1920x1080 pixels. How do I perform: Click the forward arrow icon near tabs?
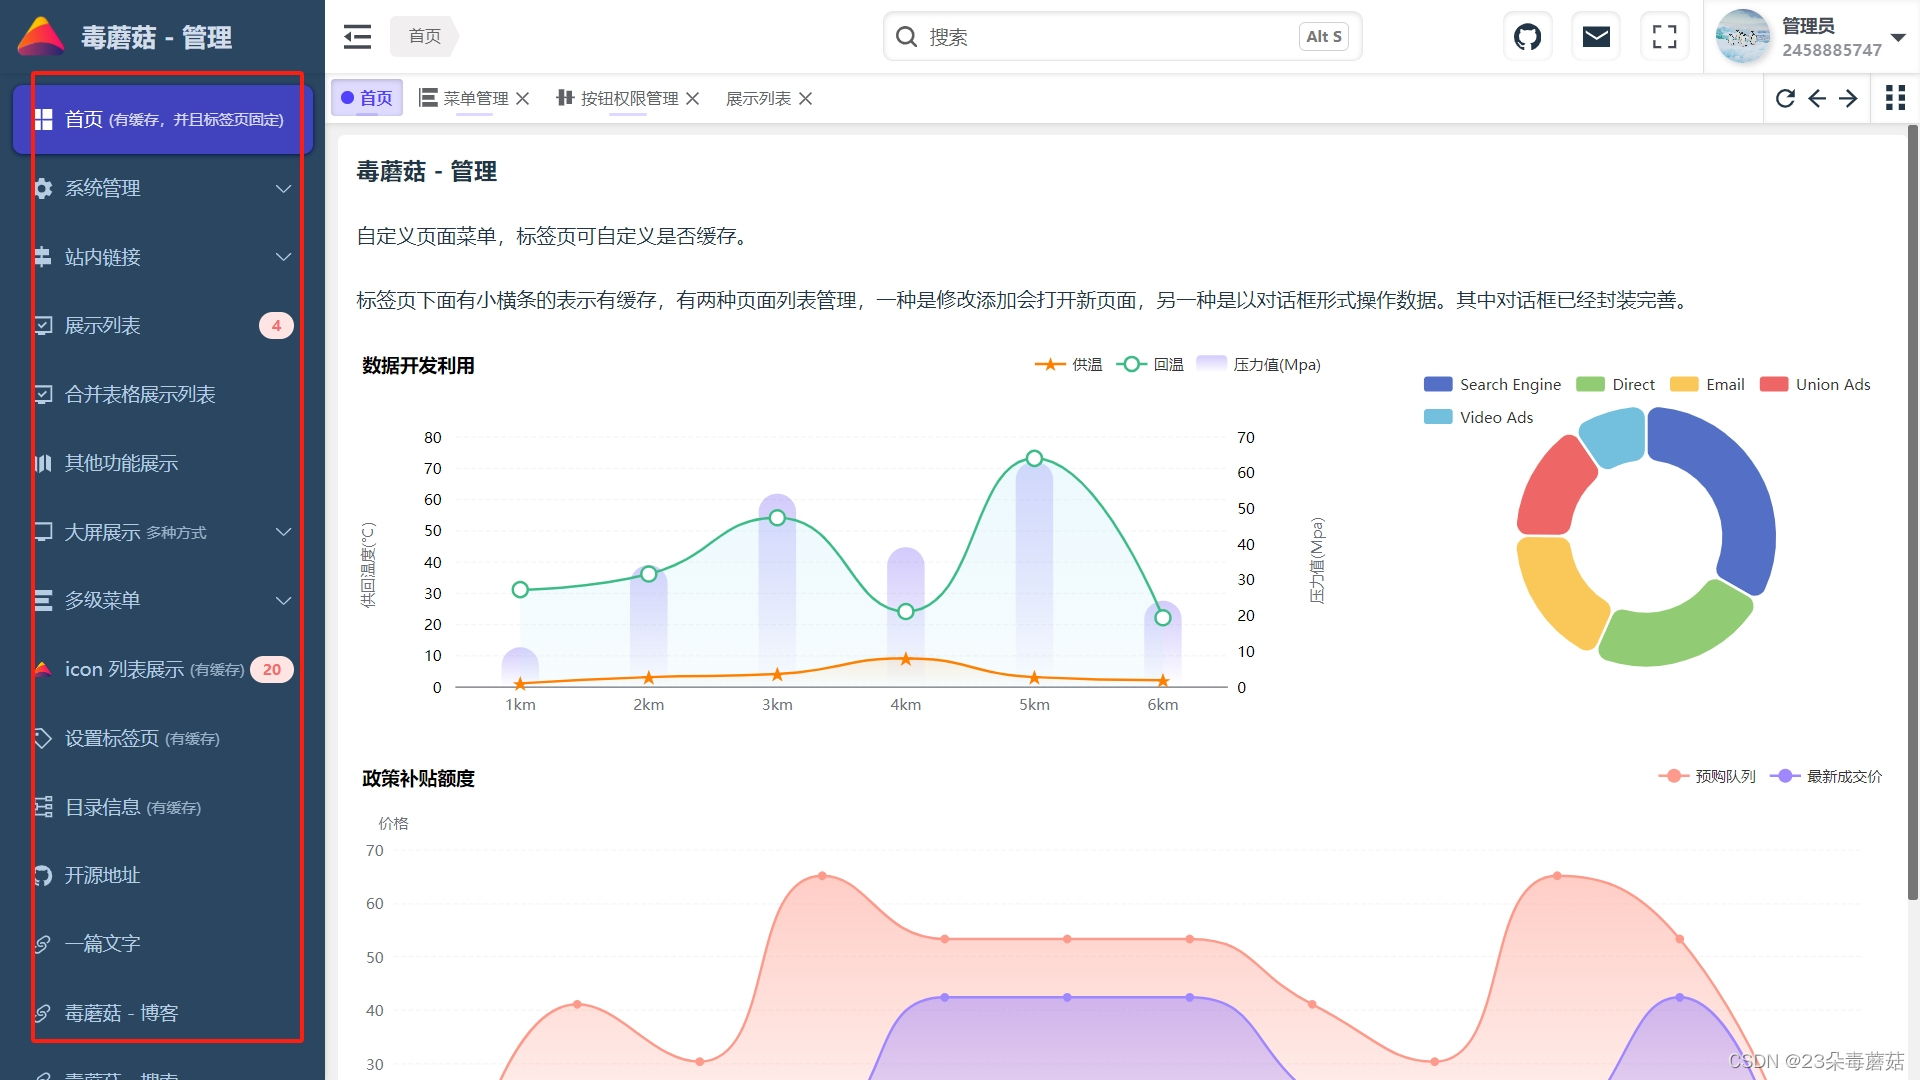(1848, 98)
